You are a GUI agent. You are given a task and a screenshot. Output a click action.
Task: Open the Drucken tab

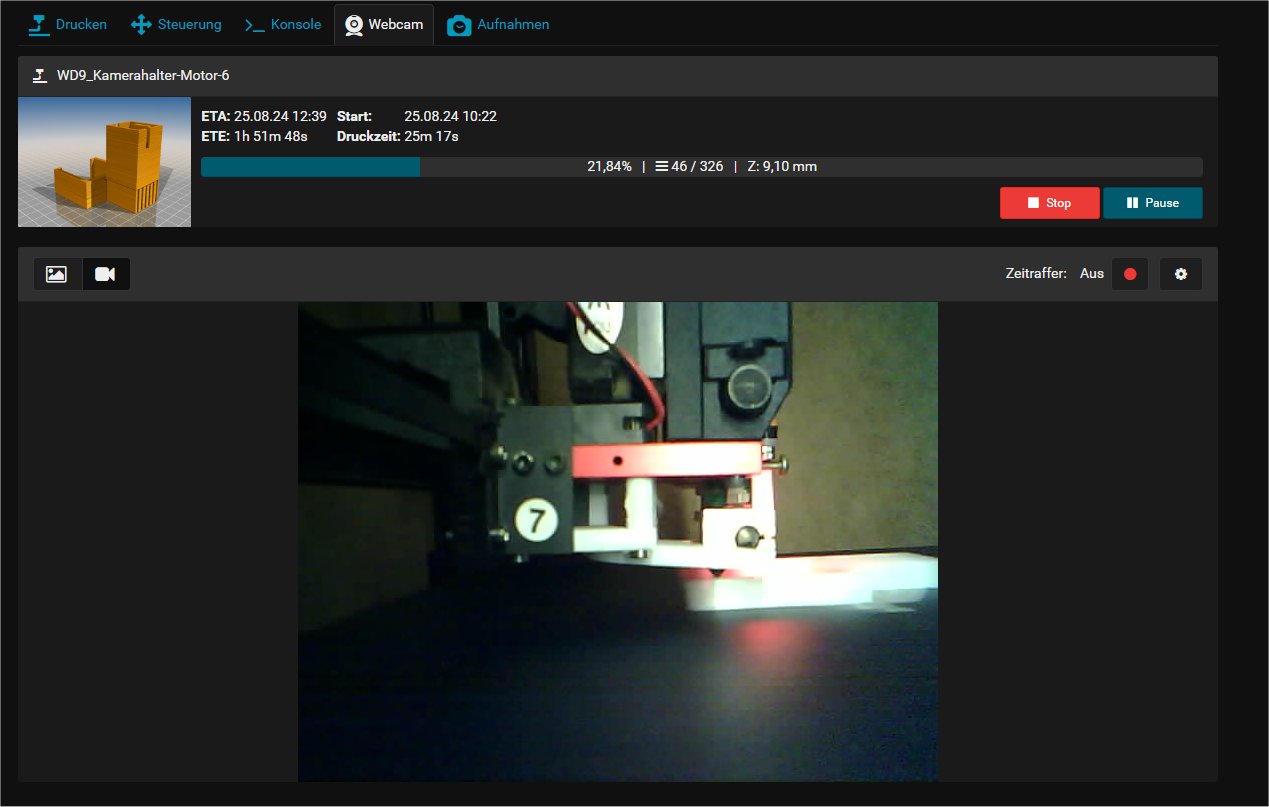coord(68,24)
